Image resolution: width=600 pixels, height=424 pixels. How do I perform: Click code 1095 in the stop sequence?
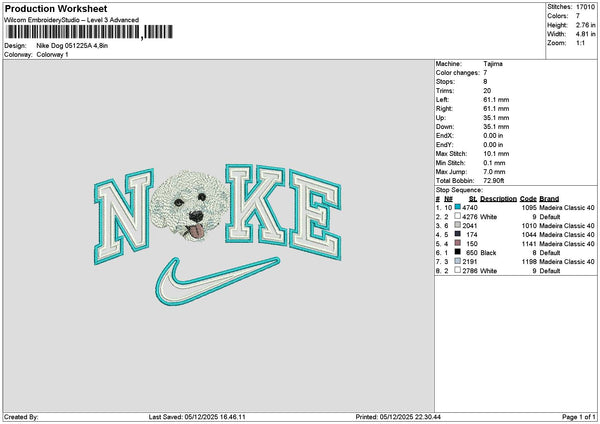(529, 208)
